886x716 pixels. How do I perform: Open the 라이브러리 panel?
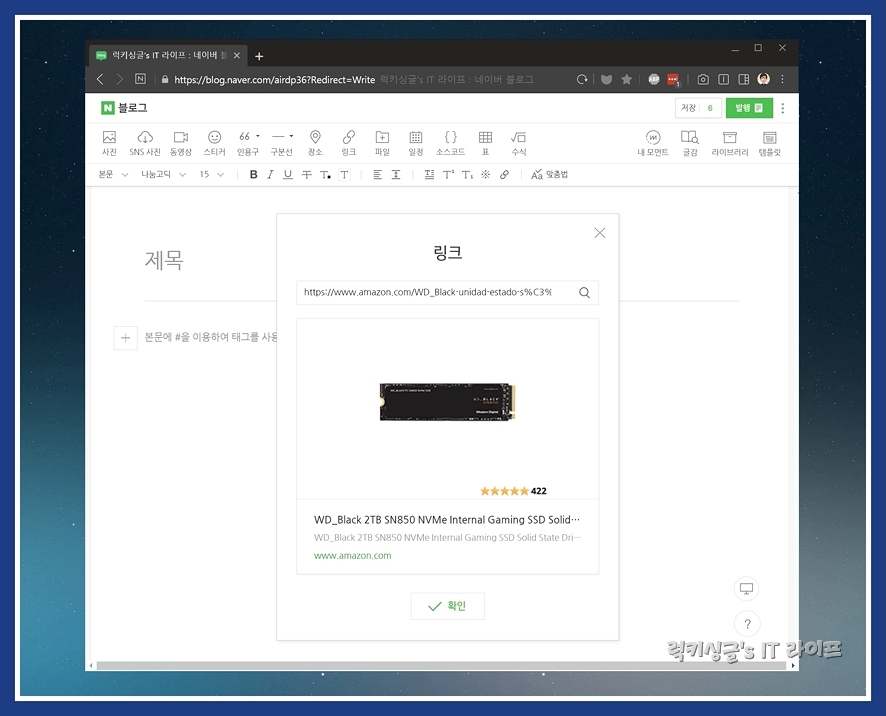point(729,143)
